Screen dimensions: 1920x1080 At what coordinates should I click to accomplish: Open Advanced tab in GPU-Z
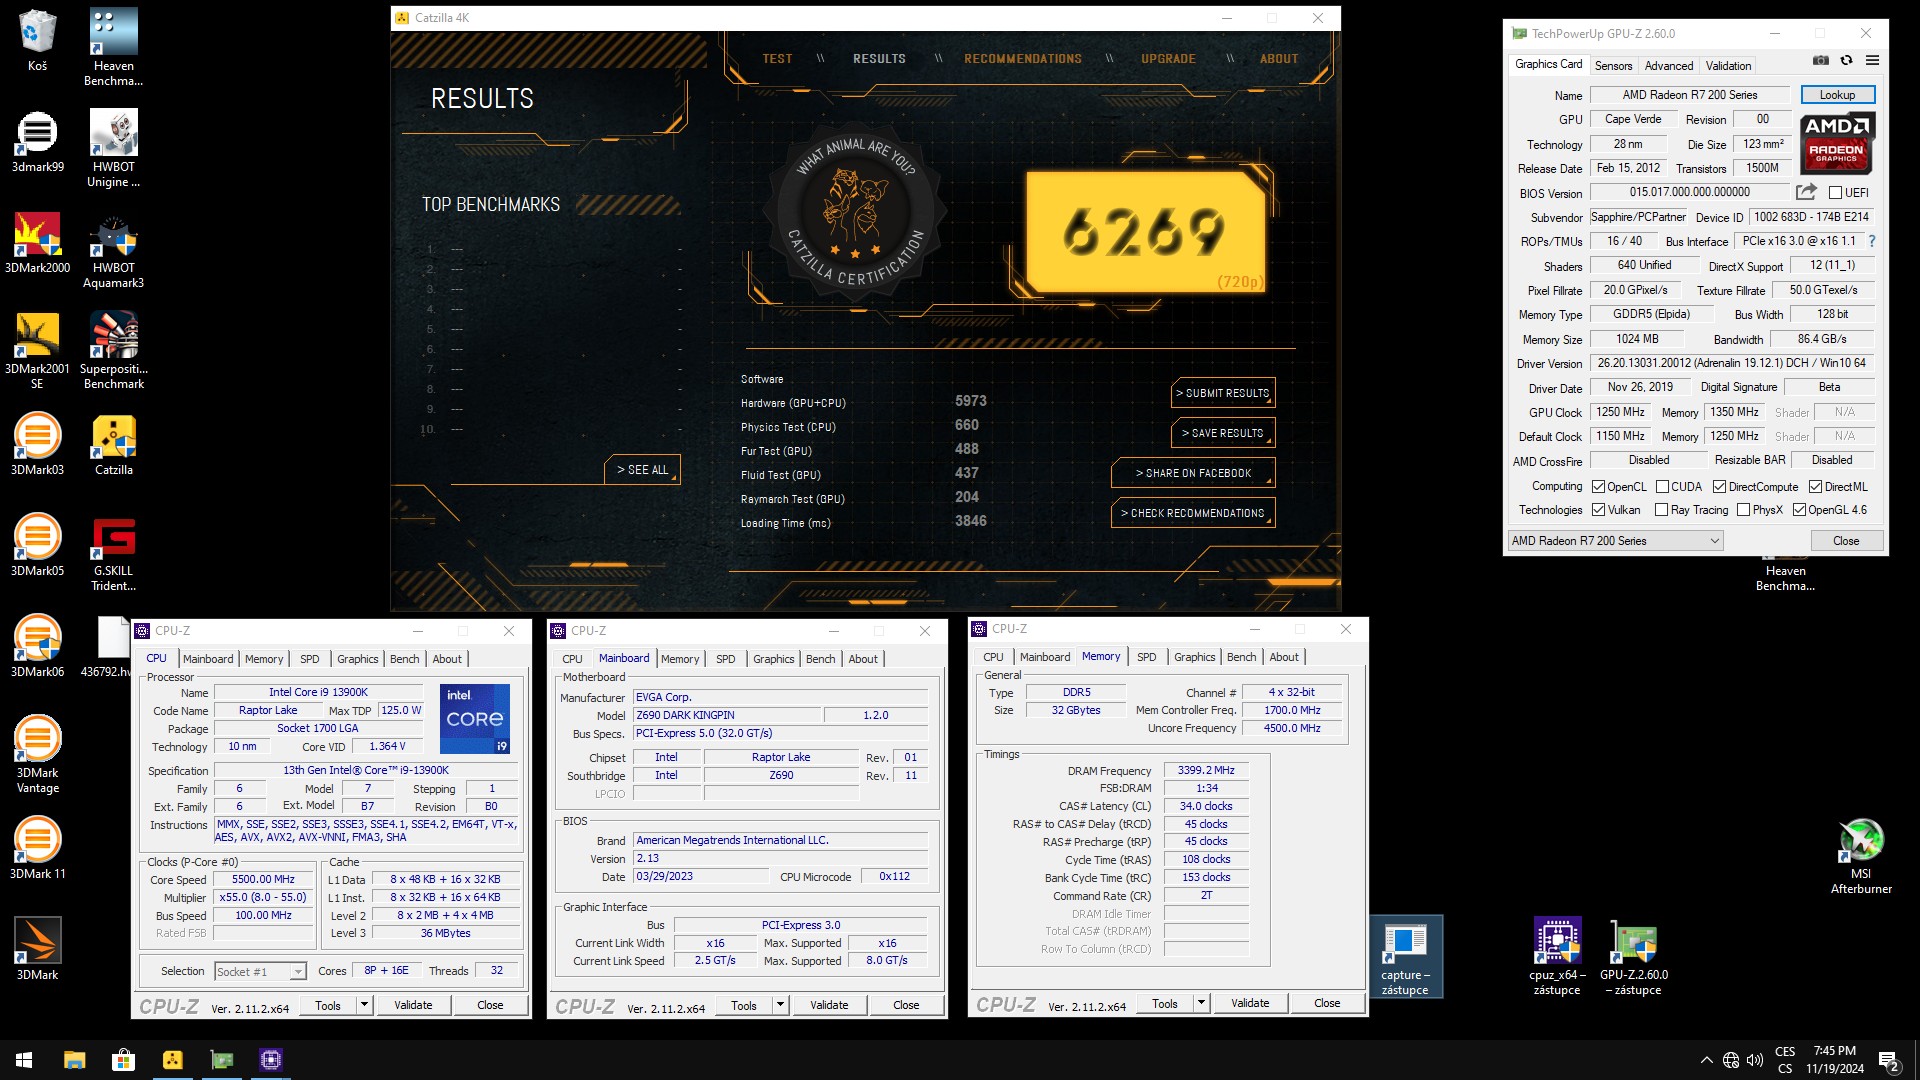1669,66
